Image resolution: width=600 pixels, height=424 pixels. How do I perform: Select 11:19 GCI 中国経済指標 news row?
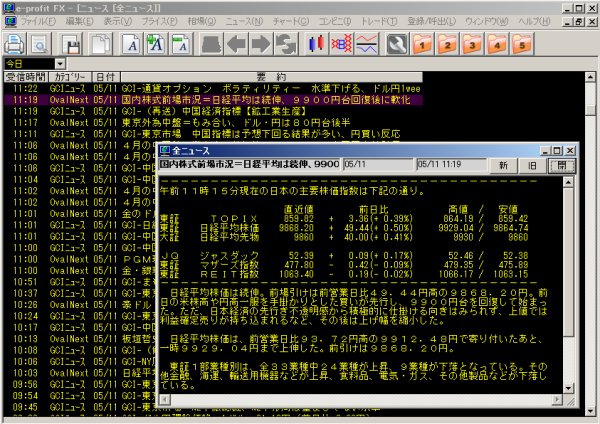(213, 111)
